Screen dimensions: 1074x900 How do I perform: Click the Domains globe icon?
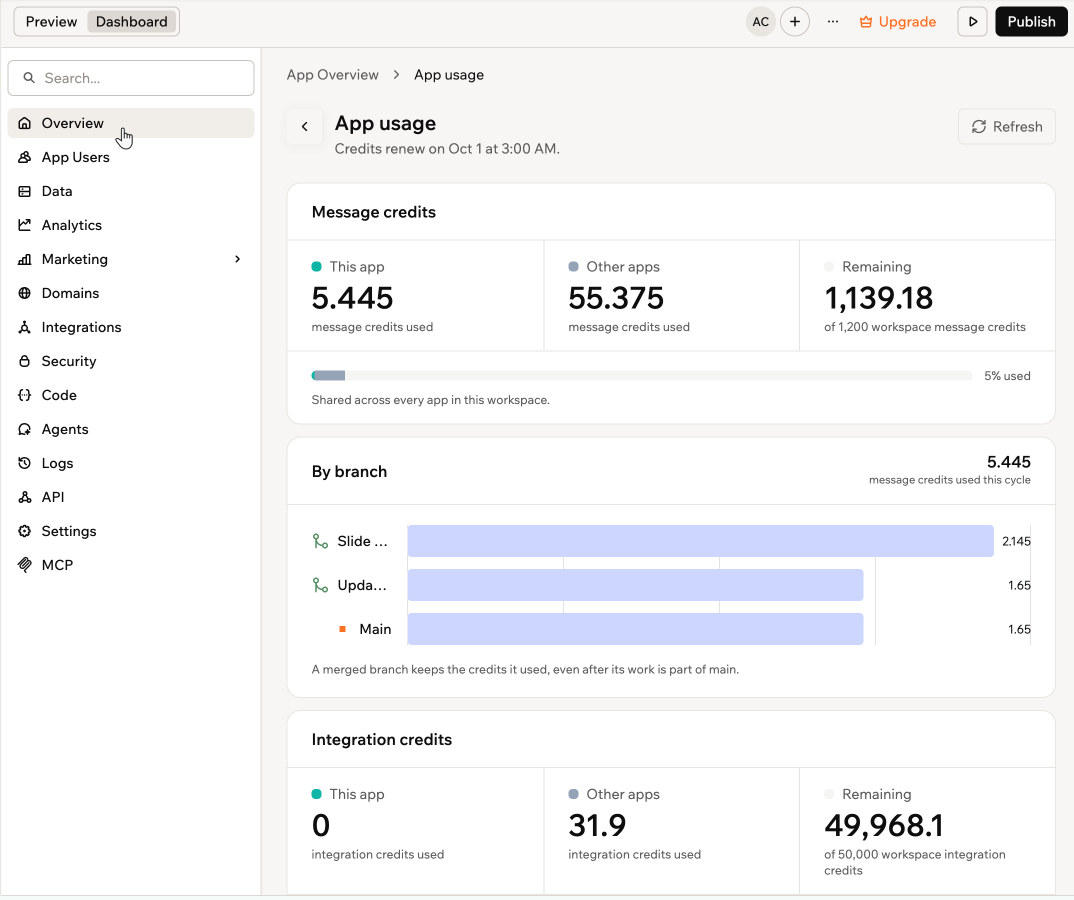(x=25, y=293)
